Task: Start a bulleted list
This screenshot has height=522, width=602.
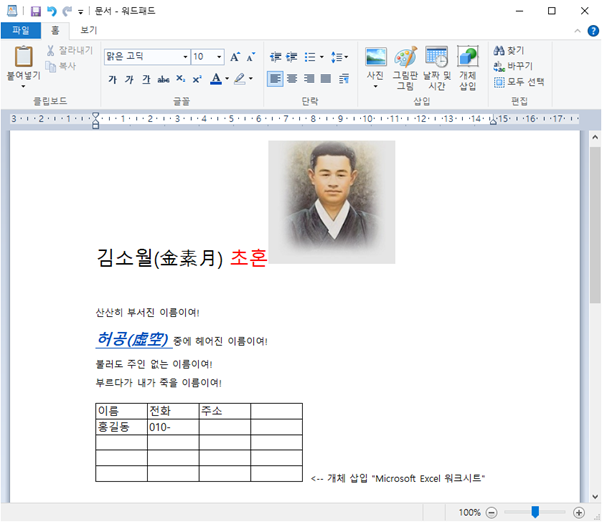Action: point(309,57)
